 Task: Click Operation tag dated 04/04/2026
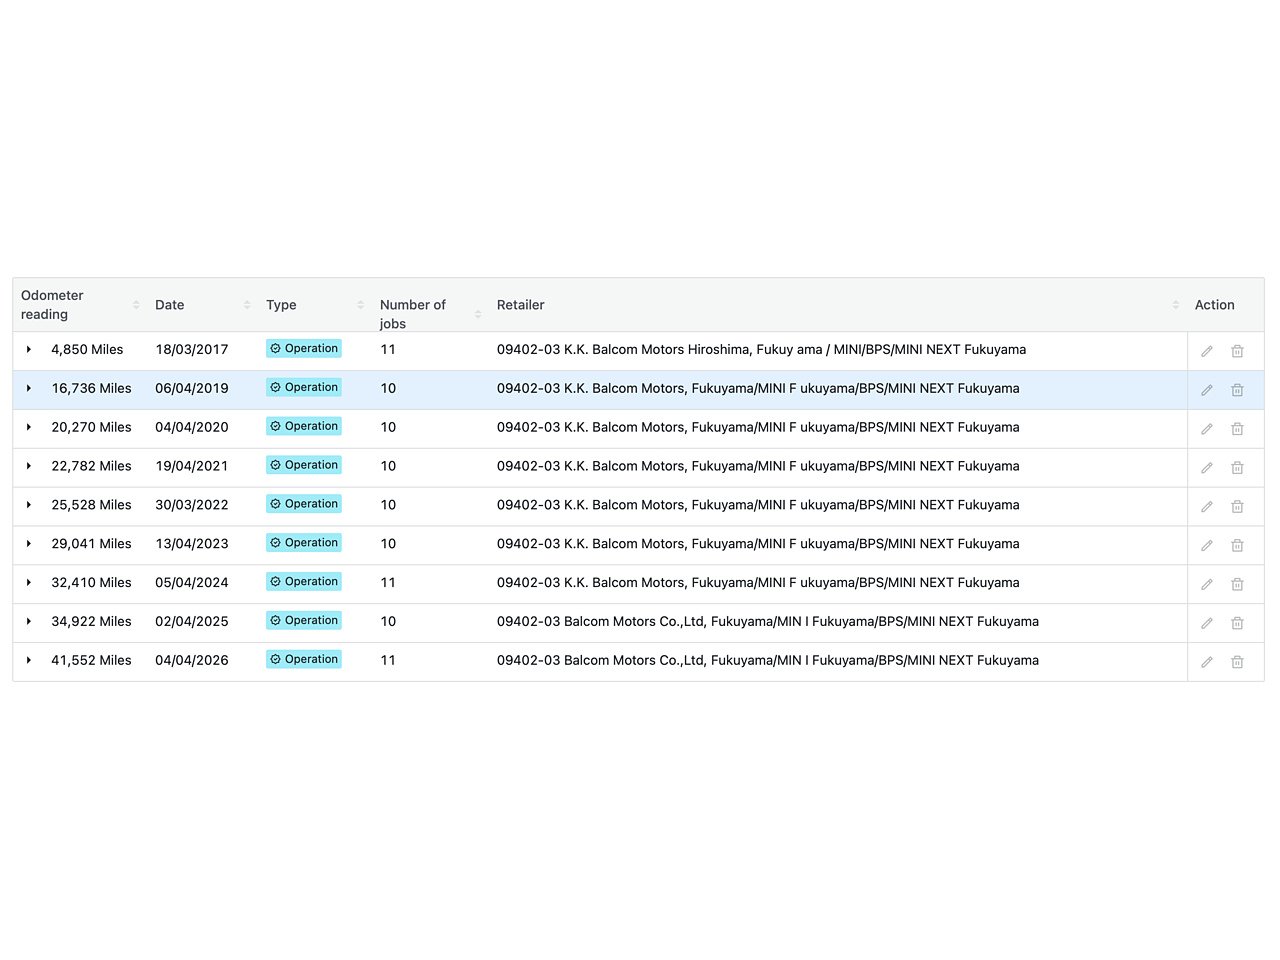coord(304,660)
